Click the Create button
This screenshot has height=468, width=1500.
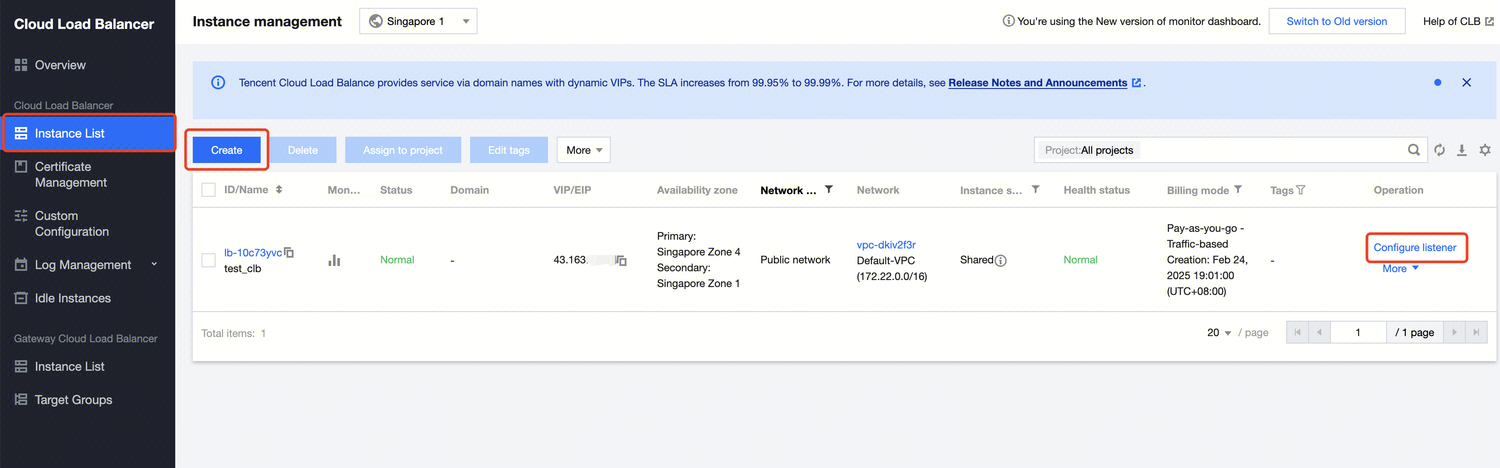pyautogui.click(x=227, y=150)
